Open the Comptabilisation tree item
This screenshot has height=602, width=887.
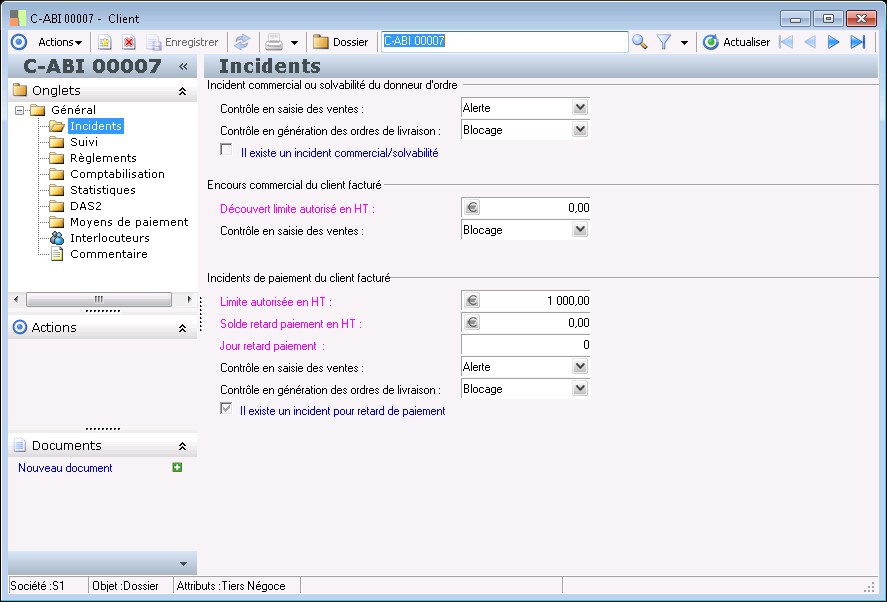tap(117, 174)
